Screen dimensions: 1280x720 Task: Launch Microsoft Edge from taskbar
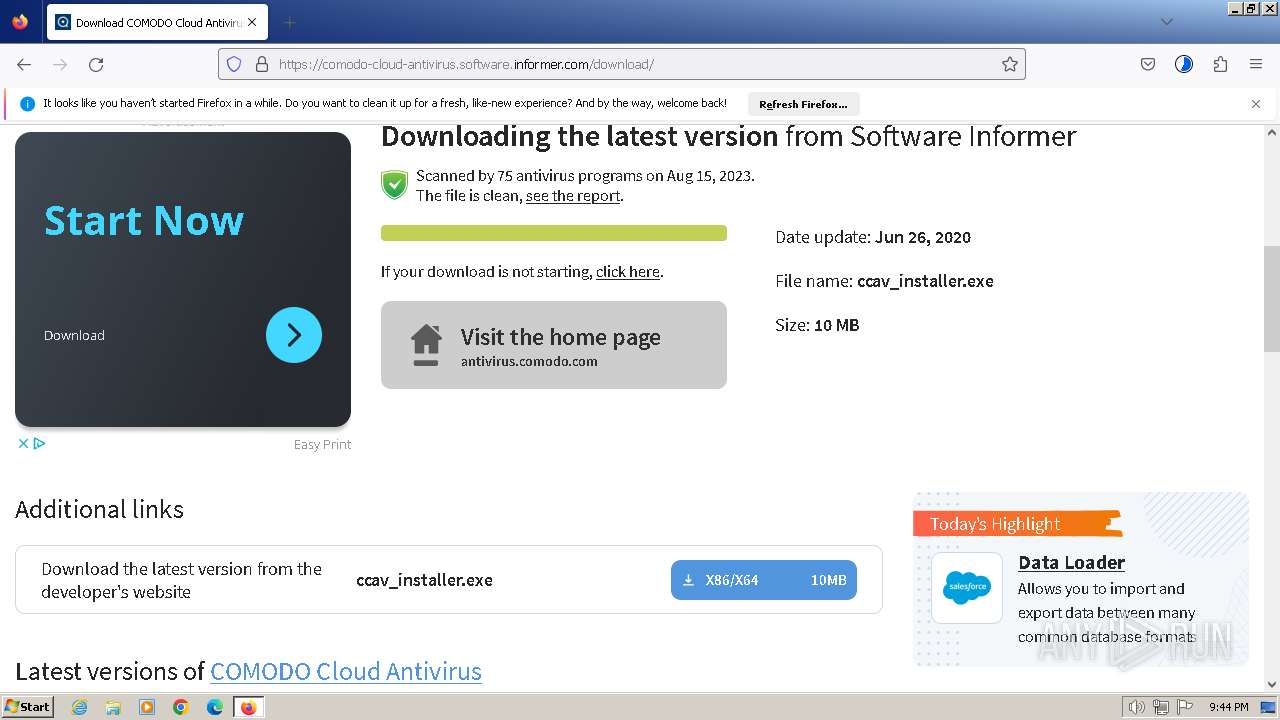(215, 707)
